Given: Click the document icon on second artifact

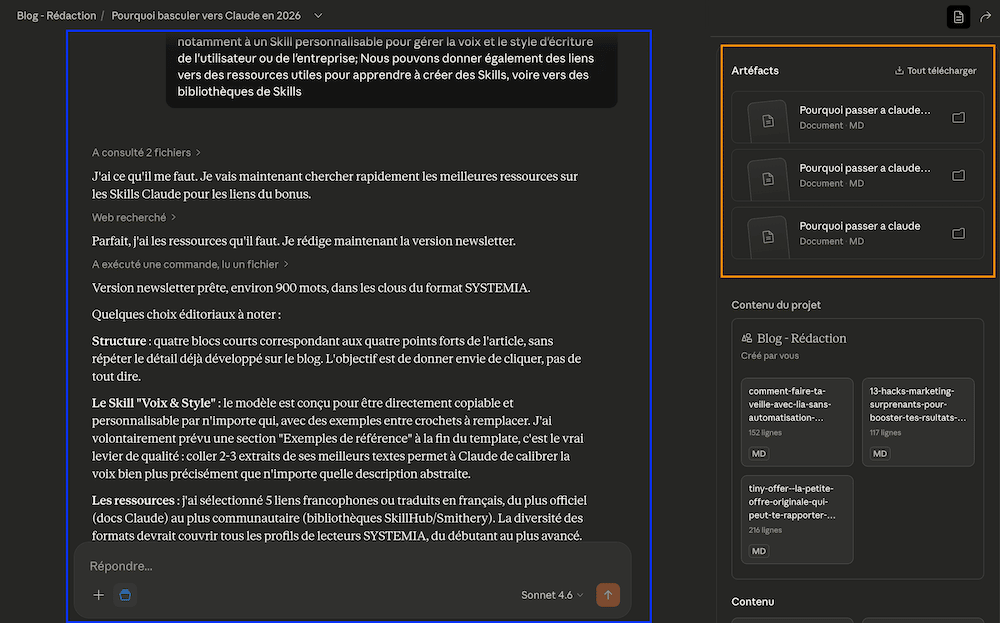Looking at the screenshot, I should pyautogui.click(x=766, y=177).
